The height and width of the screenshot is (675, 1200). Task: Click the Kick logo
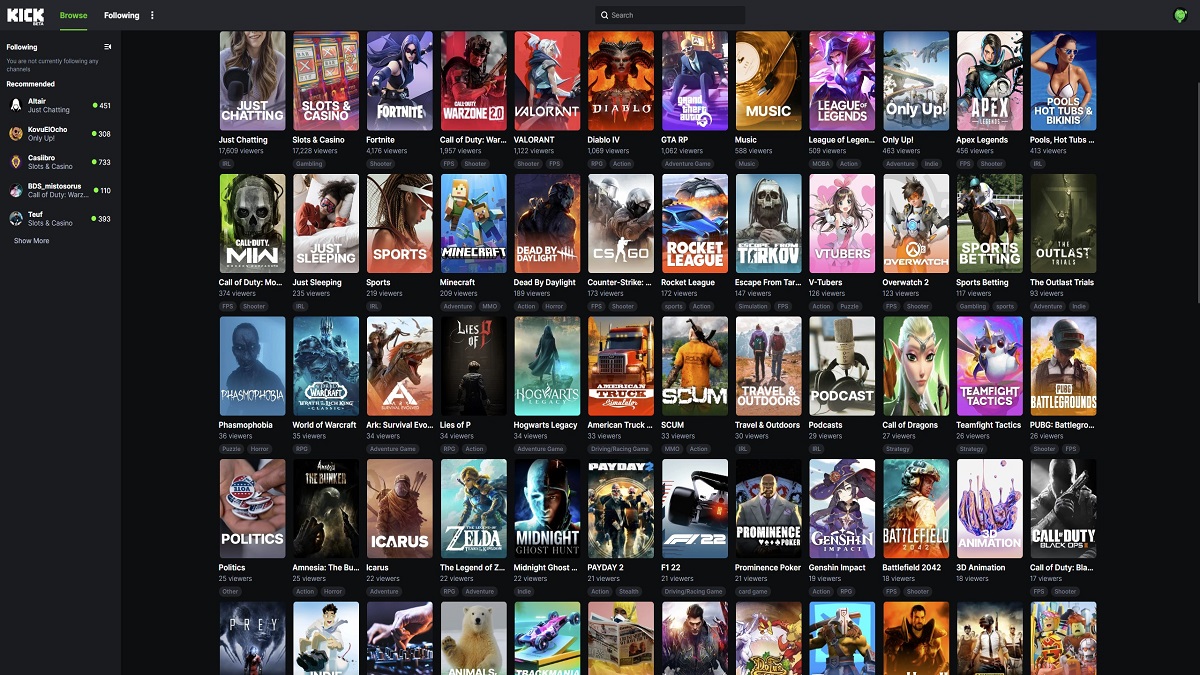point(26,16)
